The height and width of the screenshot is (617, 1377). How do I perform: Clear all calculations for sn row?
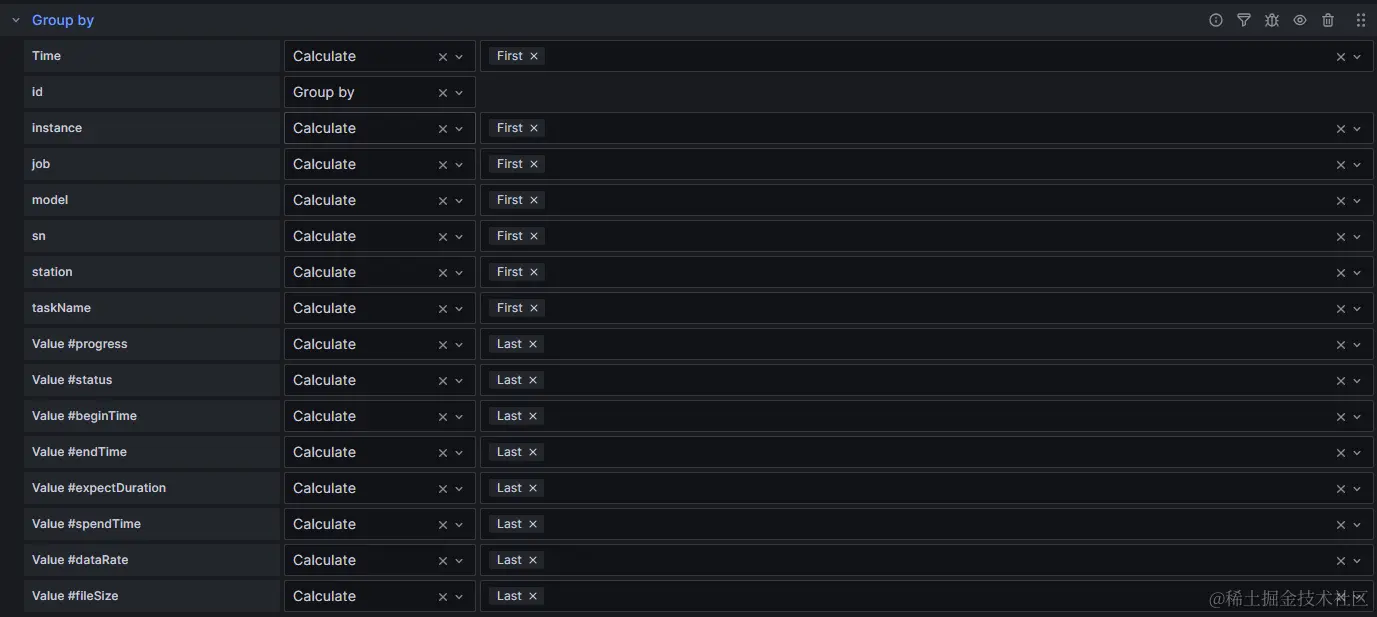[x=1341, y=237]
